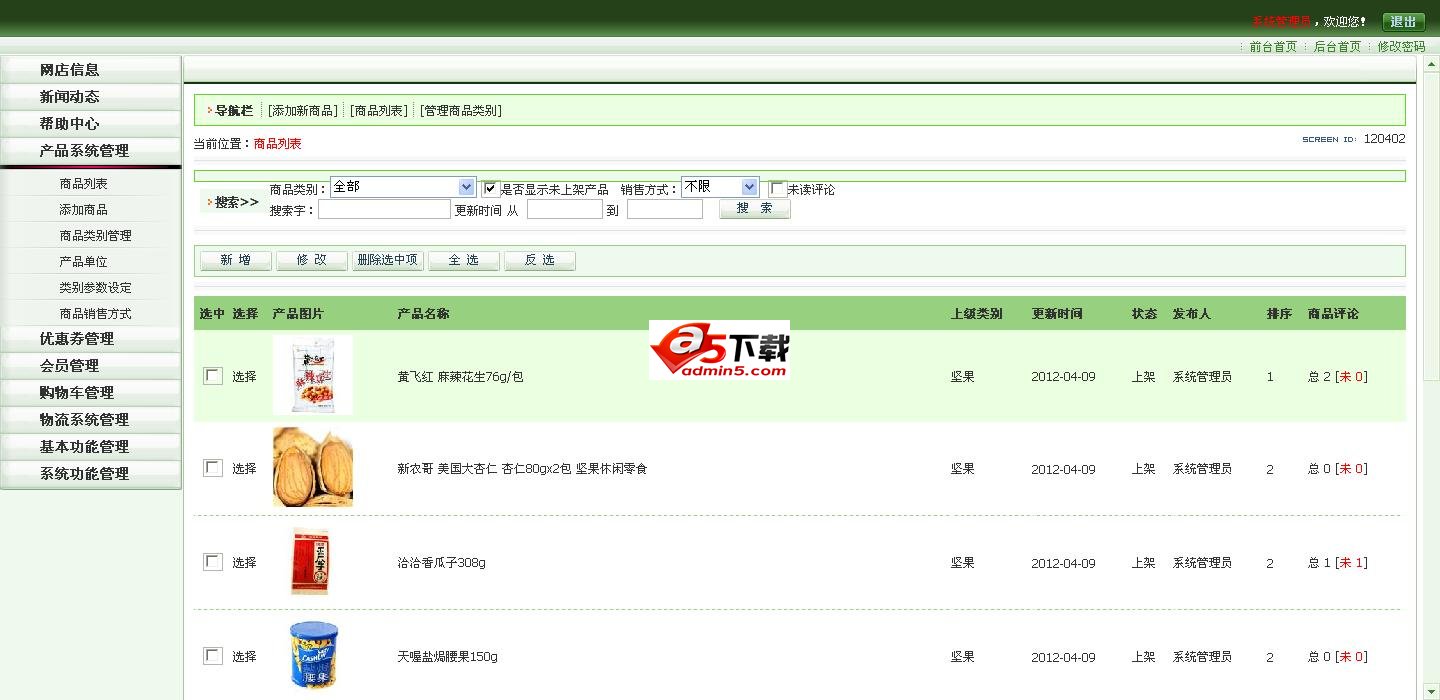This screenshot has height=700, width=1440.
Task: Select the 天喔 cashew can thumbnail
Action: pyautogui.click(x=313, y=656)
